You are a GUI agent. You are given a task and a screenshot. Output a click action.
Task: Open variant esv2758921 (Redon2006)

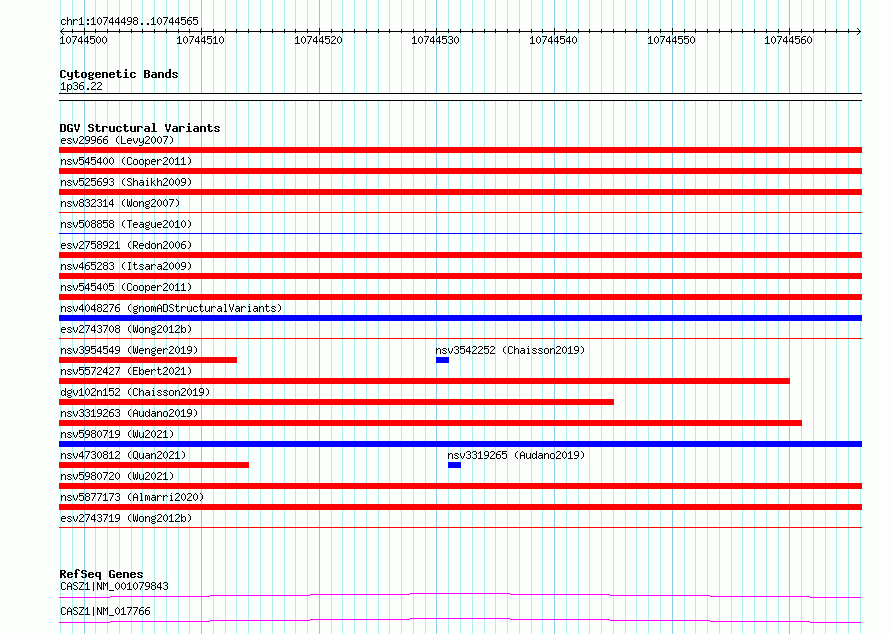point(126,245)
